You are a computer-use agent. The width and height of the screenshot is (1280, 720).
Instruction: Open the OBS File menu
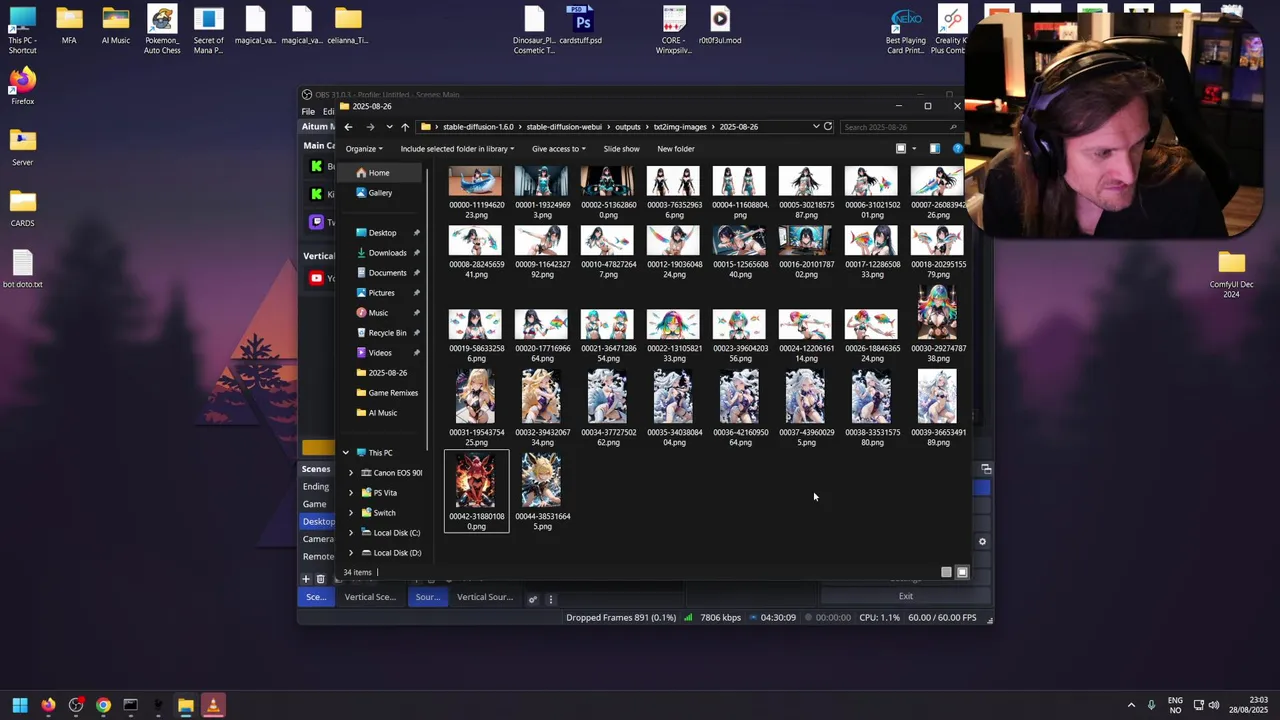[x=308, y=111]
